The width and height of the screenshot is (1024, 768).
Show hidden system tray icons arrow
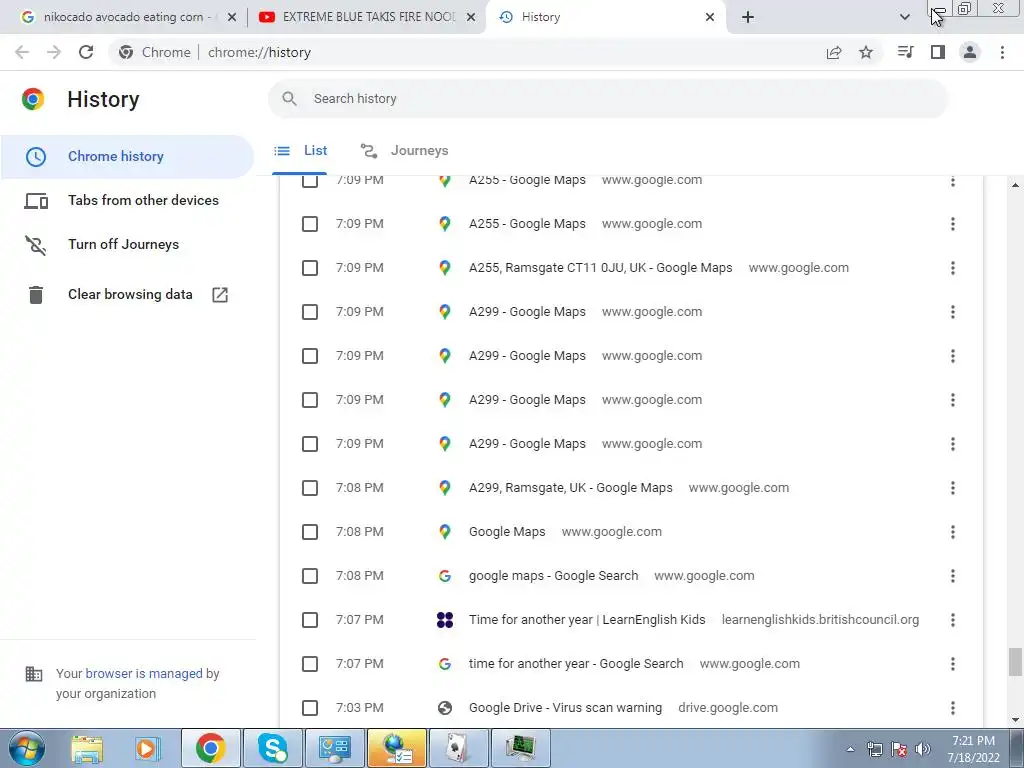pyautogui.click(x=850, y=750)
